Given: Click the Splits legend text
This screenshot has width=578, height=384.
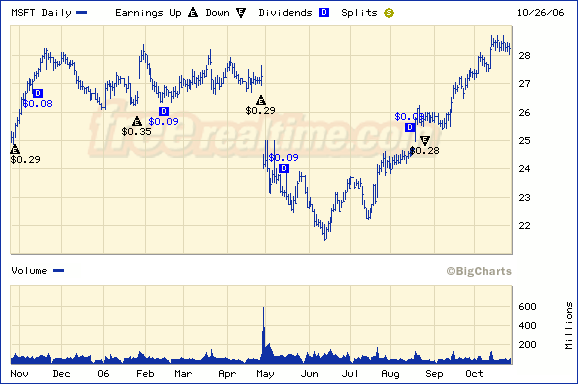Looking at the screenshot, I should pyautogui.click(x=359, y=13).
